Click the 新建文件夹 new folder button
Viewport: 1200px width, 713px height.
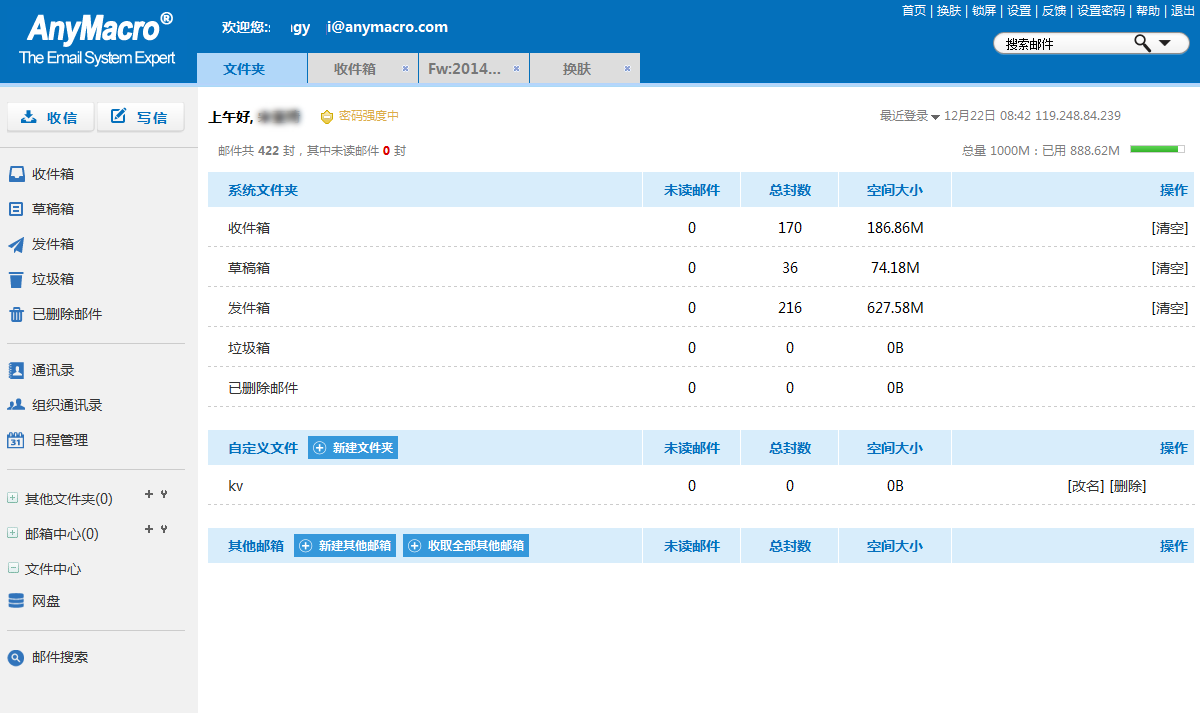353,448
